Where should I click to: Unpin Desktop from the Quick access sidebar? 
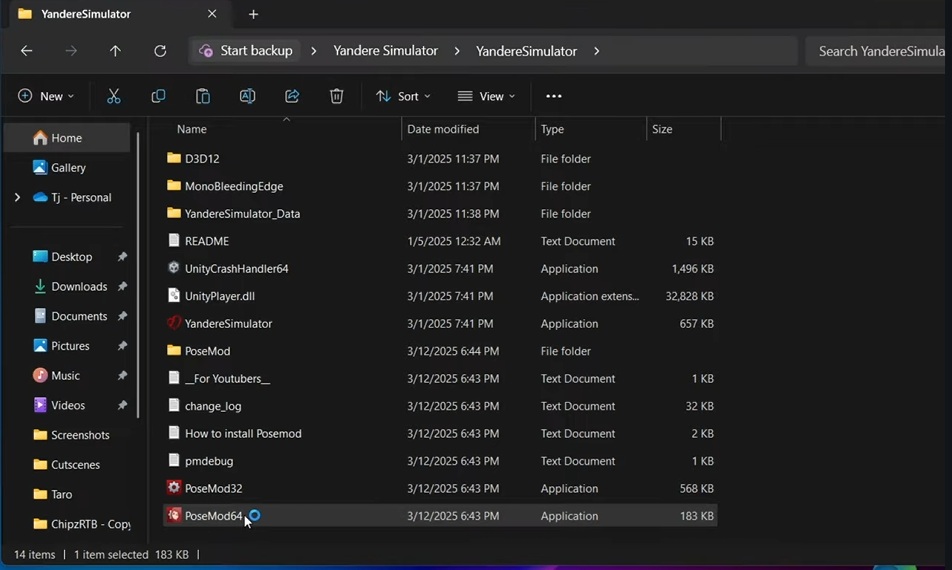pyautogui.click(x=122, y=257)
